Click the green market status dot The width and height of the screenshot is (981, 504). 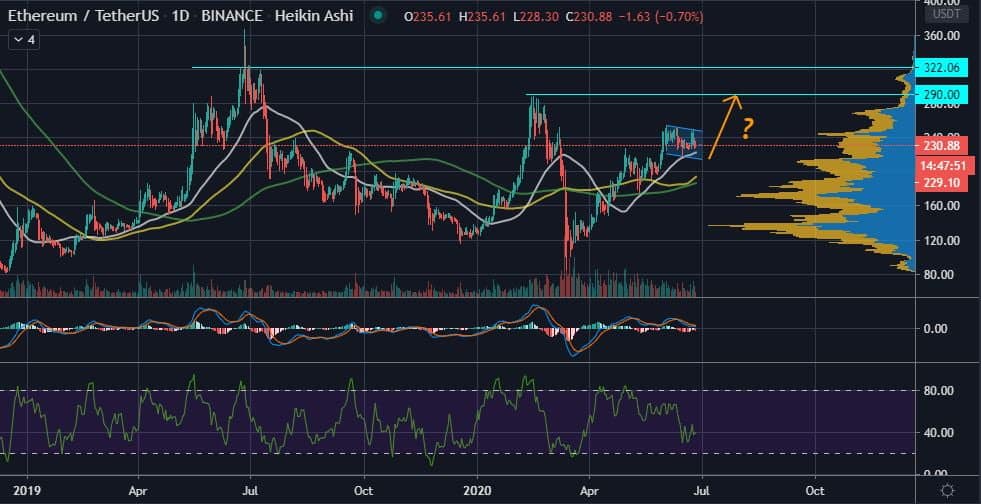(376, 16)
